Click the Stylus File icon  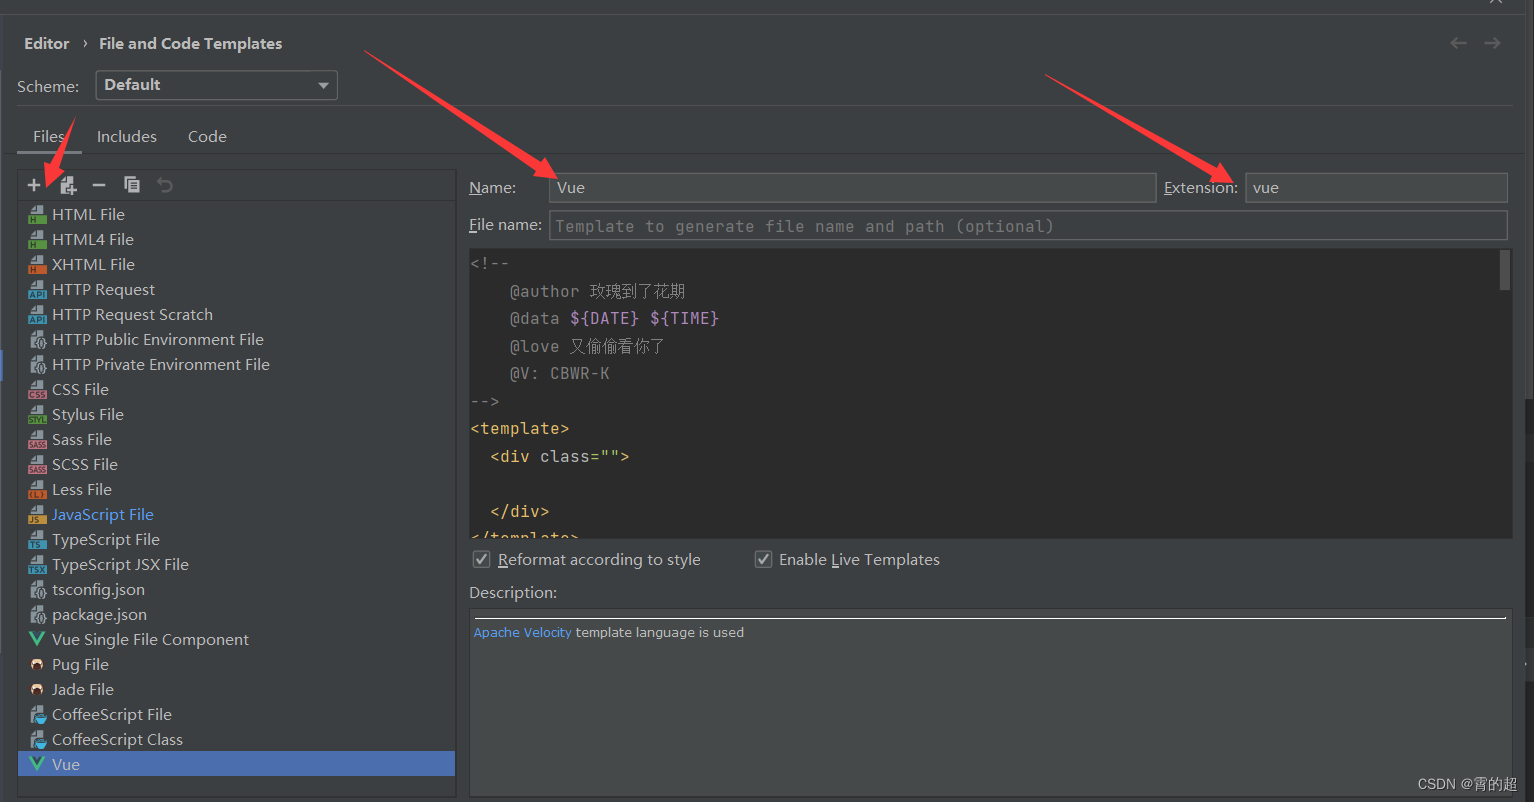pyautogui.click(x=37, y=414)
